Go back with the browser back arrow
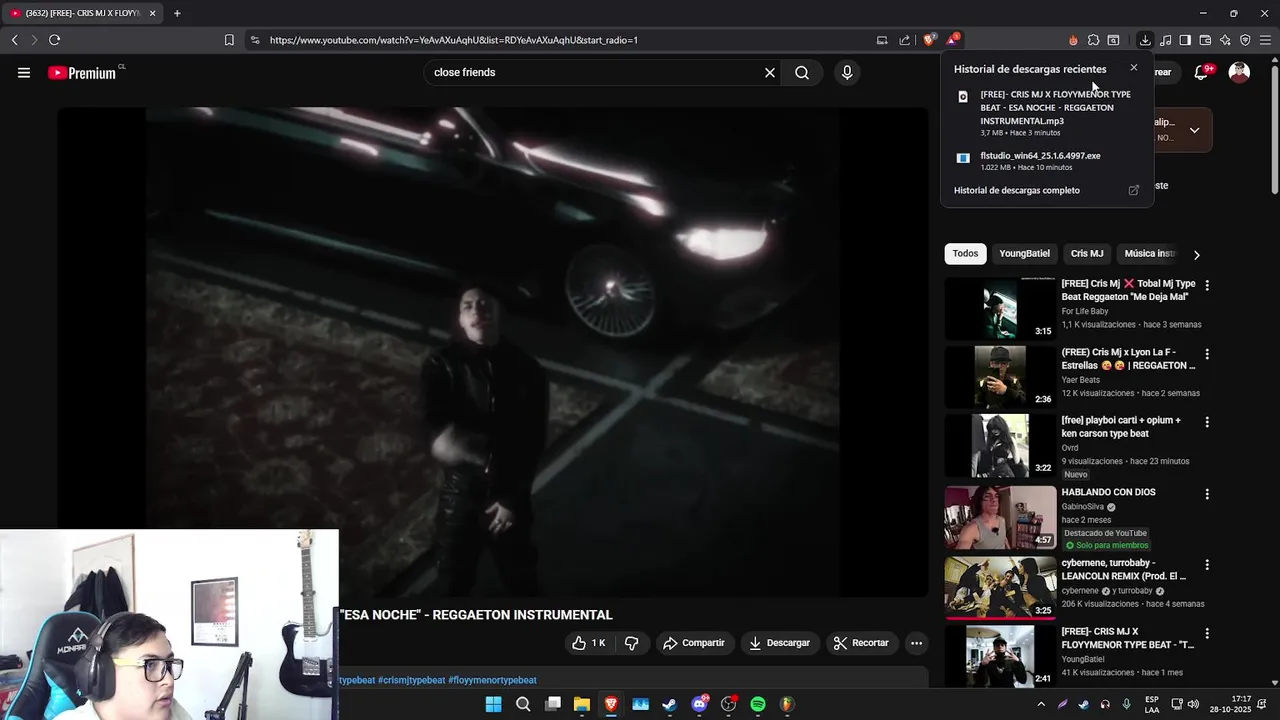The image size is (1280, 720). 14,40
